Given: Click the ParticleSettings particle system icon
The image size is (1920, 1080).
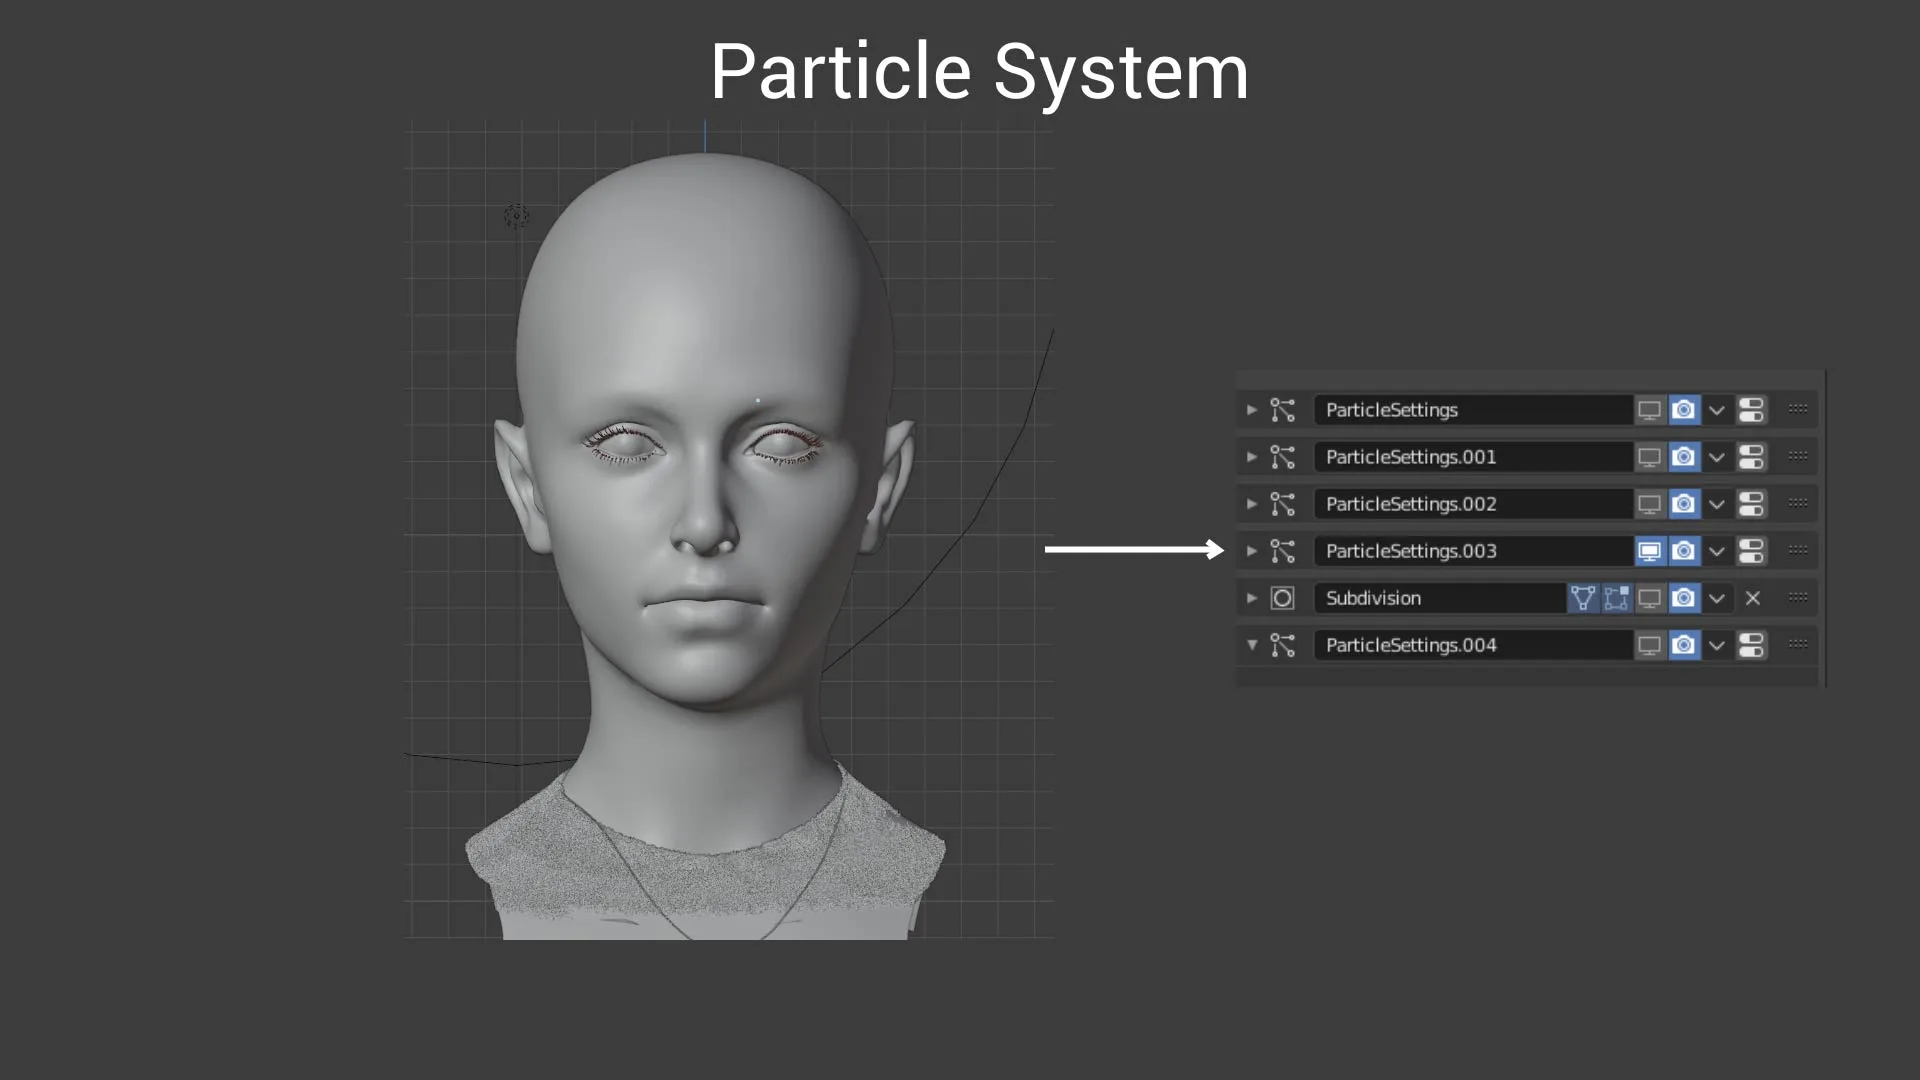Looking at the screenshot, I should click(x=1282, y=410).
